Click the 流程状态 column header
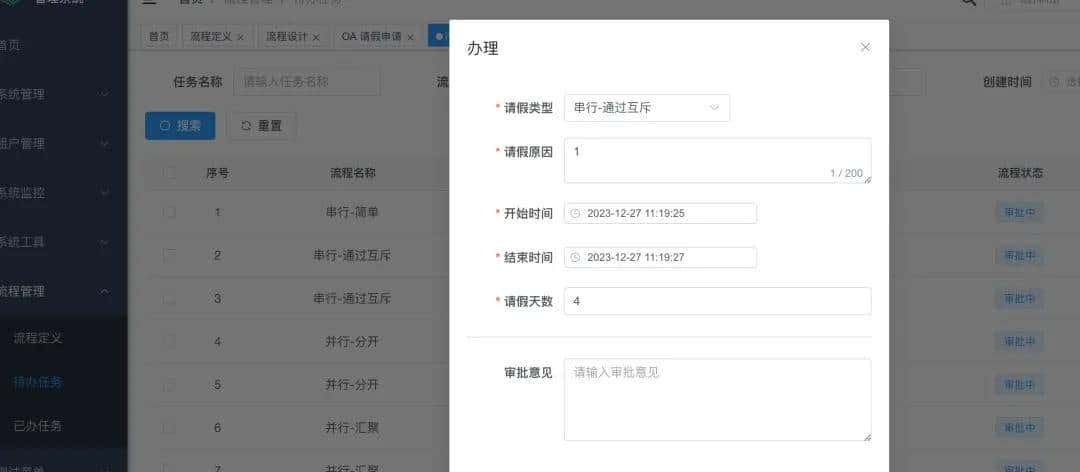Screen dimensions: 1080x472 click(1021, 173)
